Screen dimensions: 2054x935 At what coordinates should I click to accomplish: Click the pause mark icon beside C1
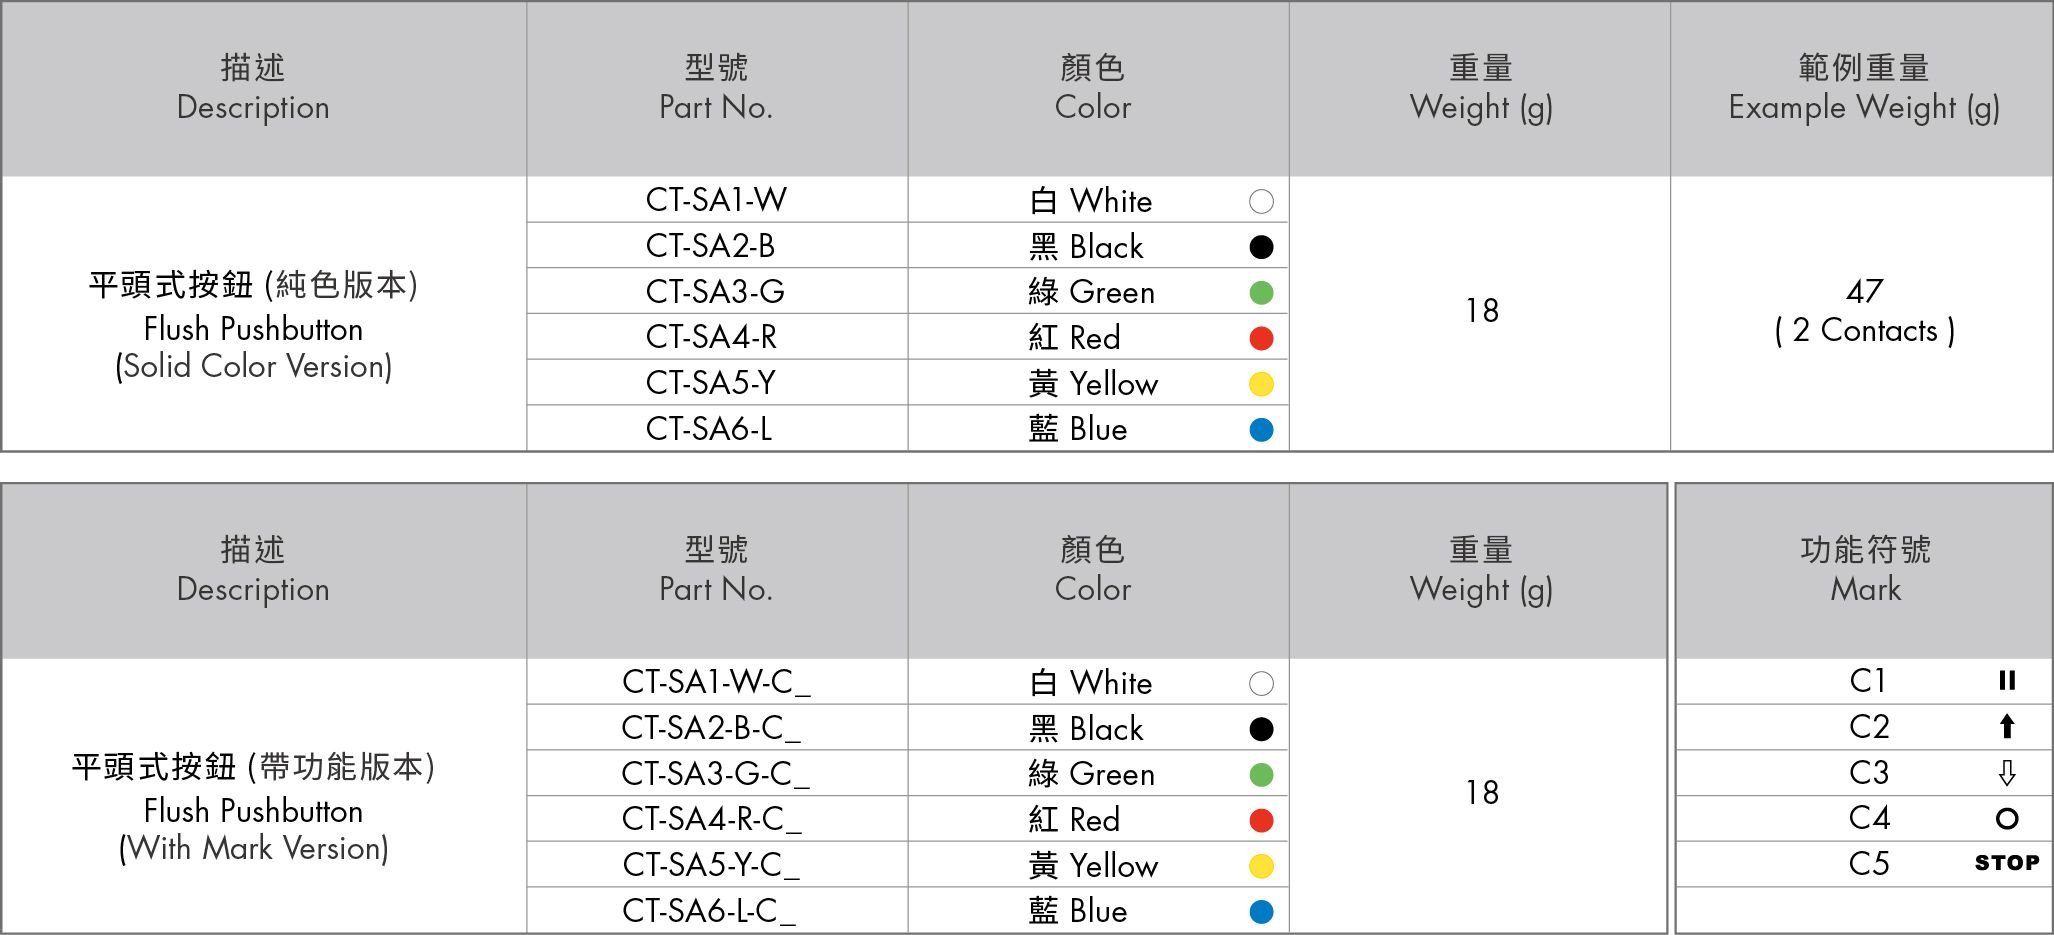2006,681
